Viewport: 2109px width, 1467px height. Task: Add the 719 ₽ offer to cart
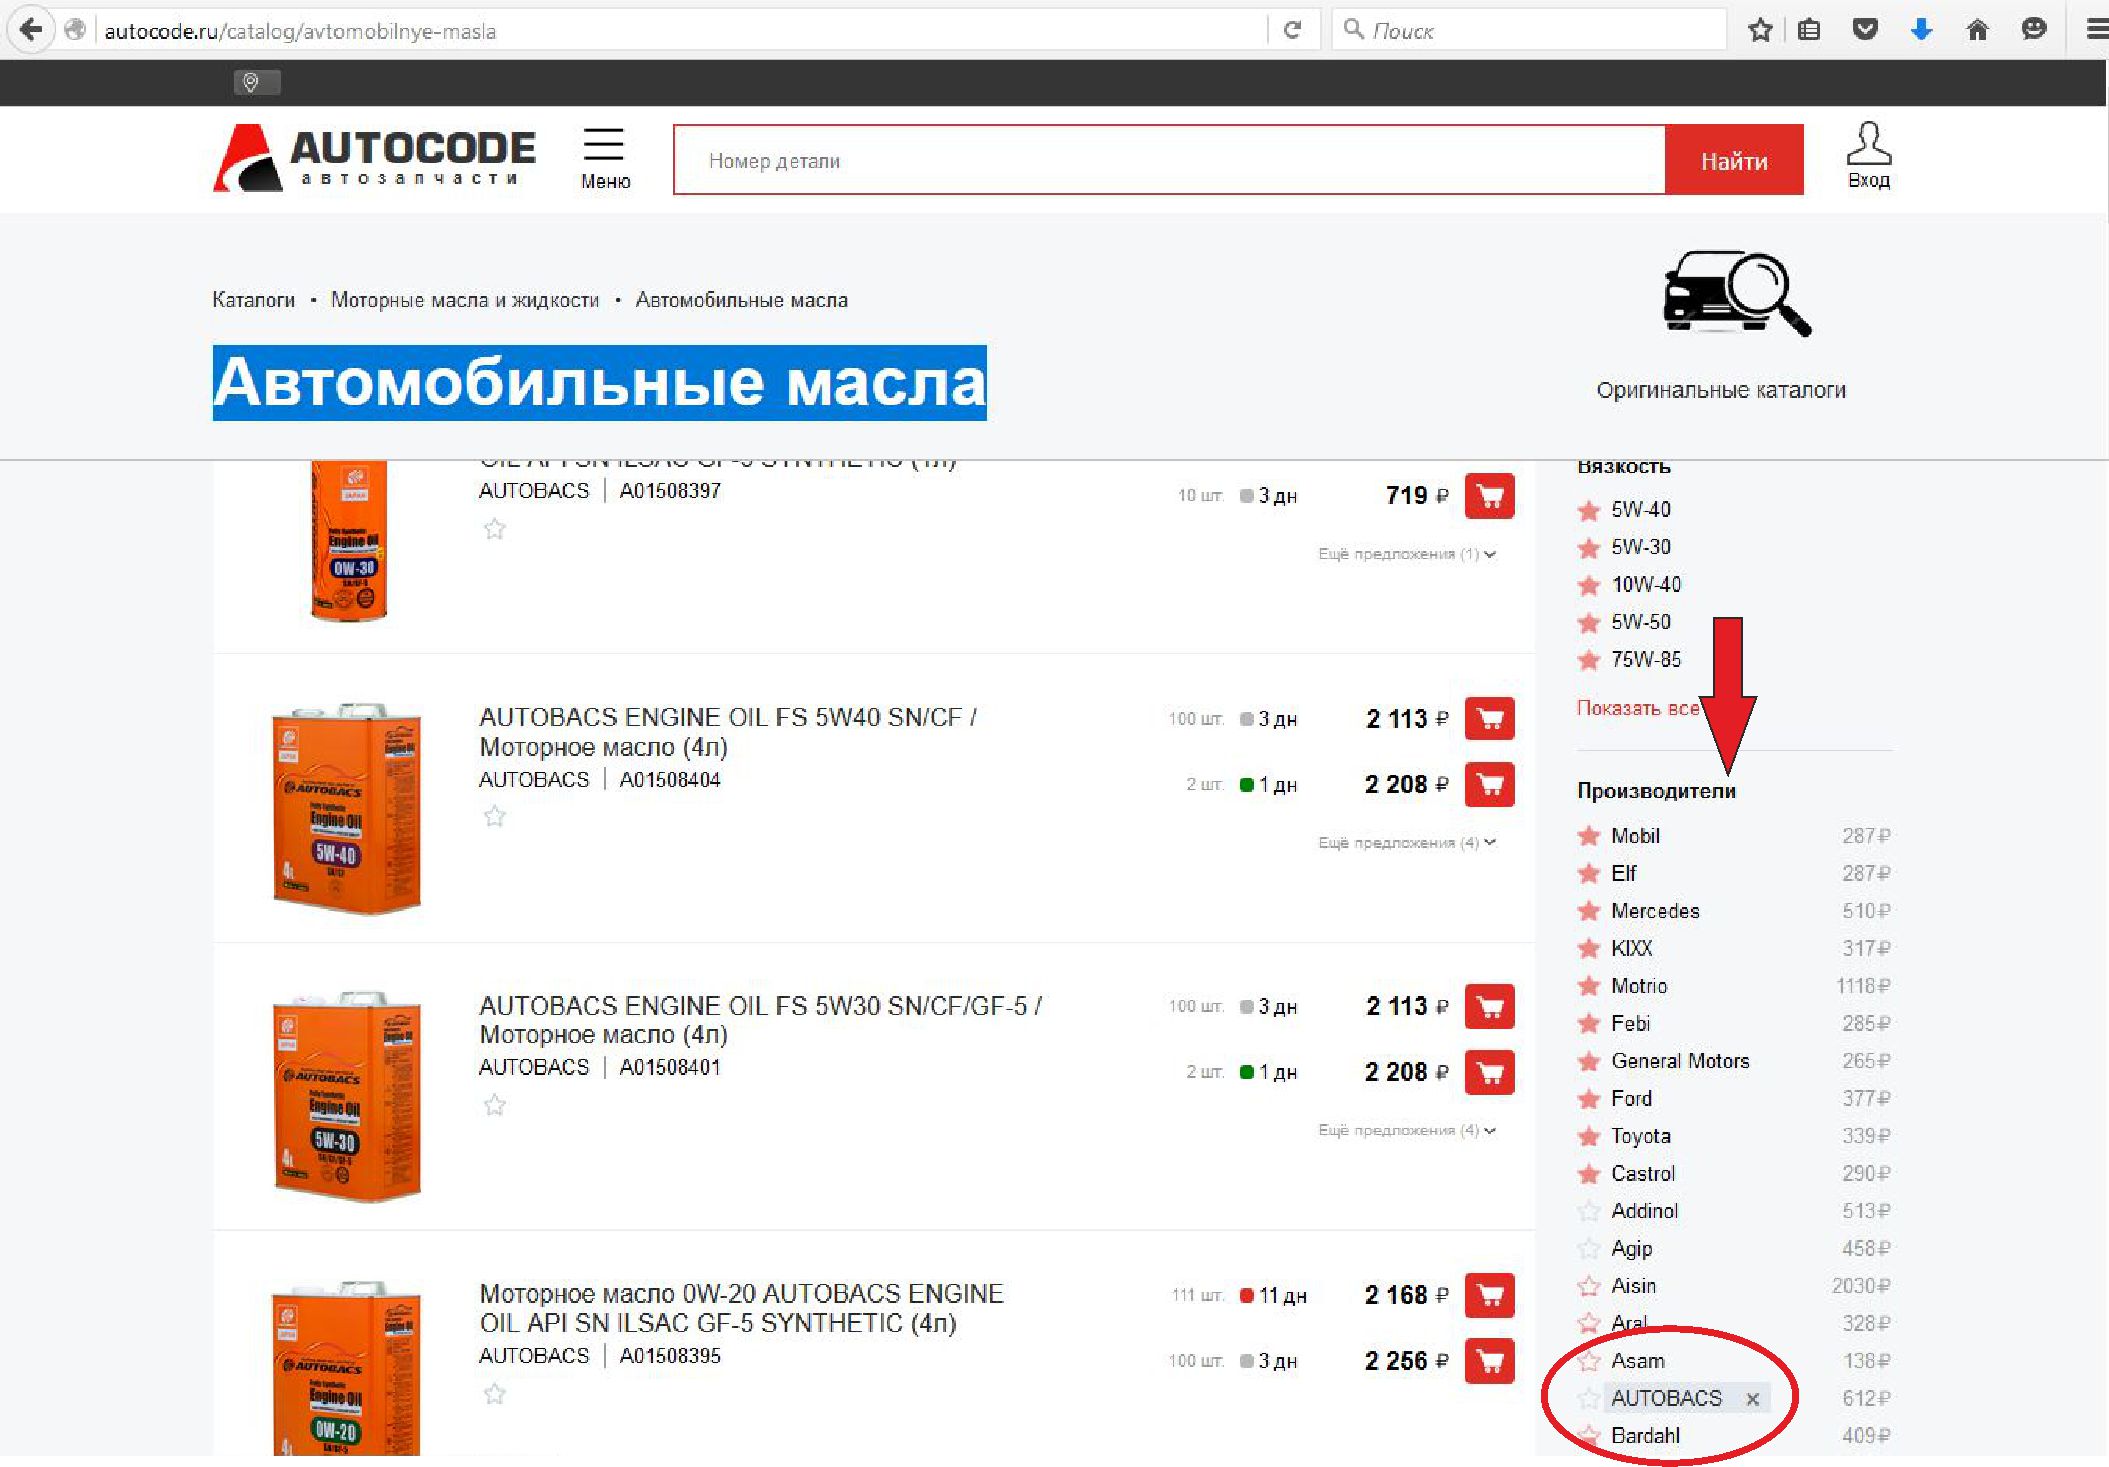click(x=1490, y=496)
